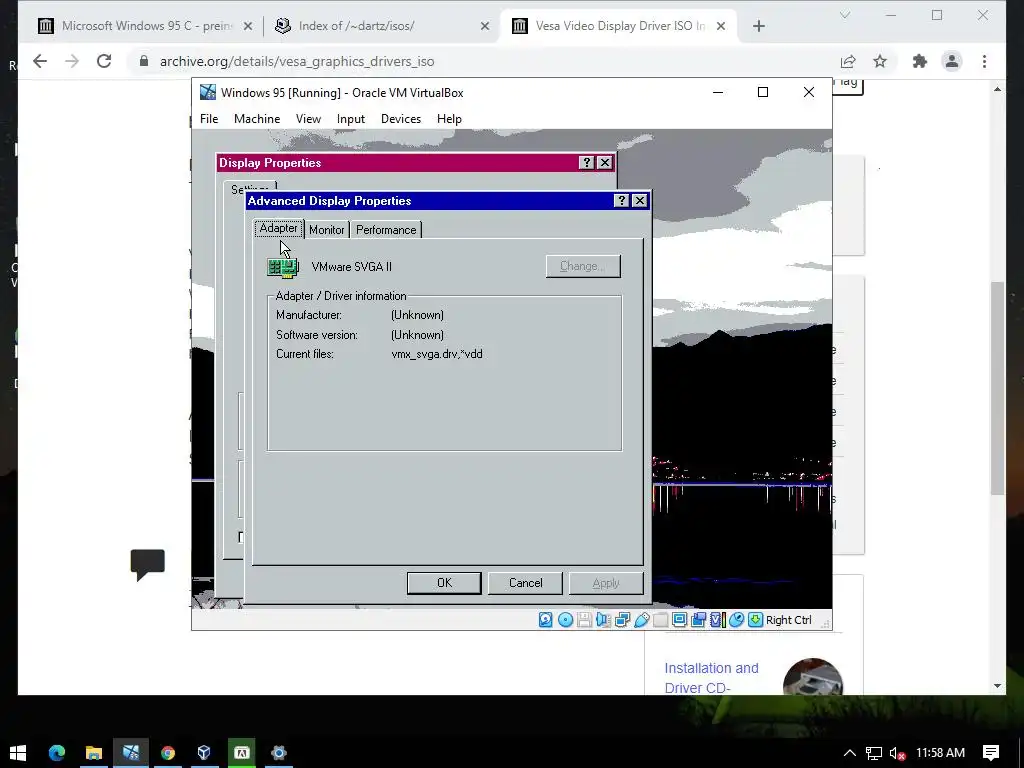Click the hard disk activity icon in VirtualBox status bar

(x=545, y=620)
